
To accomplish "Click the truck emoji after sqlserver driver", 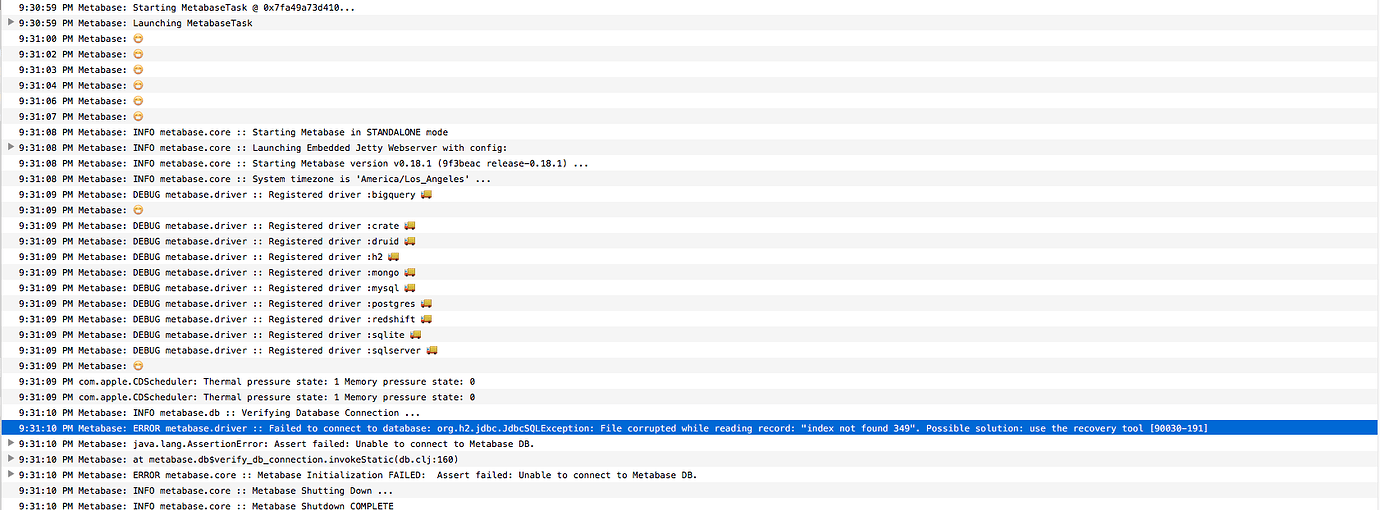I will click(432, 350).
